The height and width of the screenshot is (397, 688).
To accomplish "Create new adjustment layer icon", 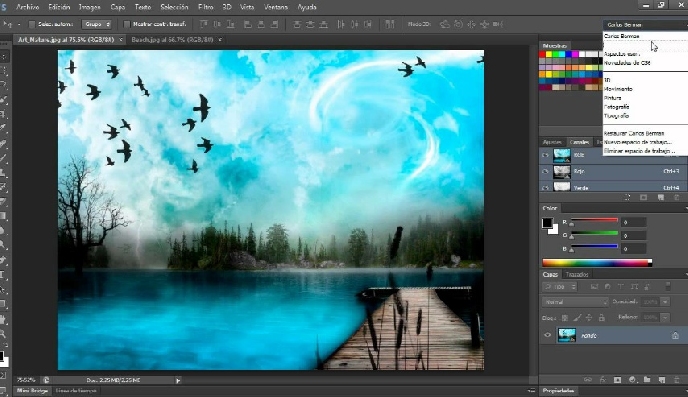I will pos(632,379).
